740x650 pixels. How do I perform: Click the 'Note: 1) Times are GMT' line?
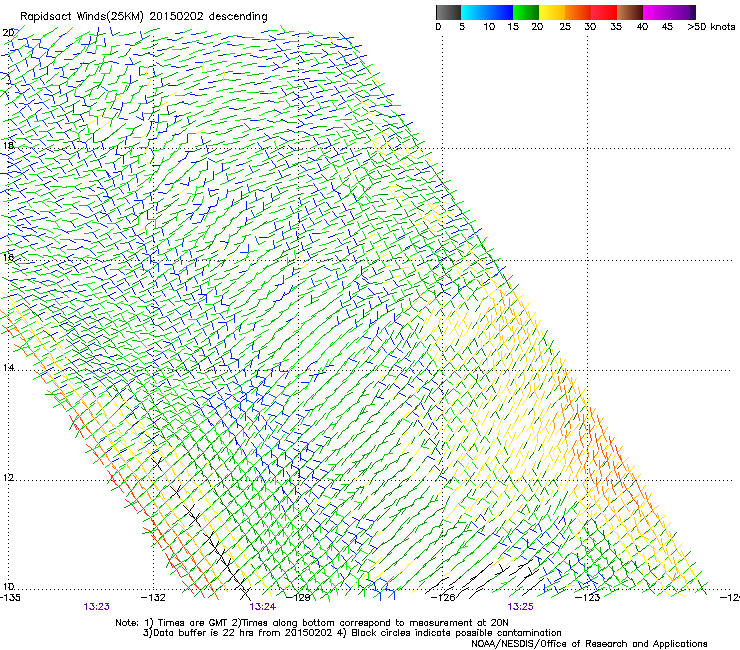312,623
